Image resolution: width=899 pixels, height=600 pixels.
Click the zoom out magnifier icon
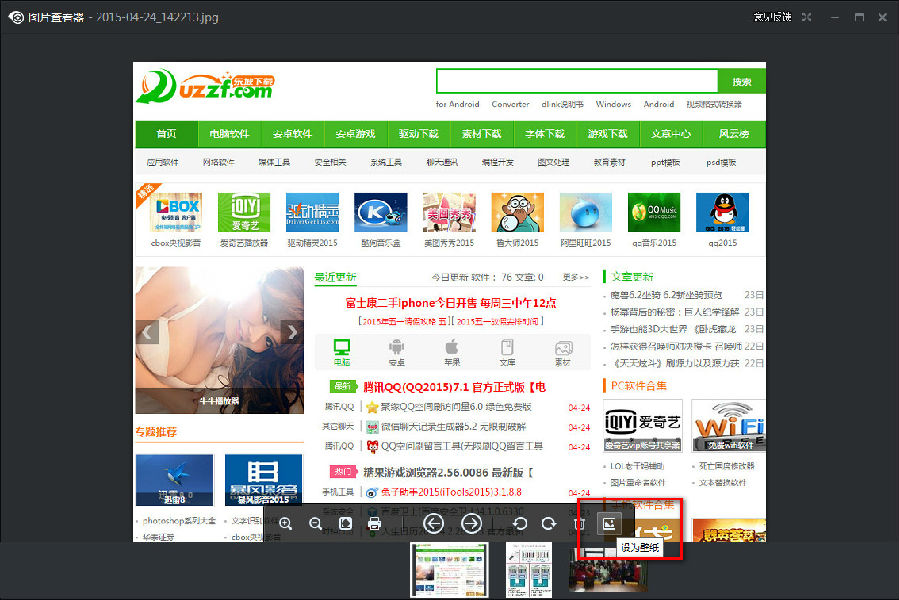316,523
